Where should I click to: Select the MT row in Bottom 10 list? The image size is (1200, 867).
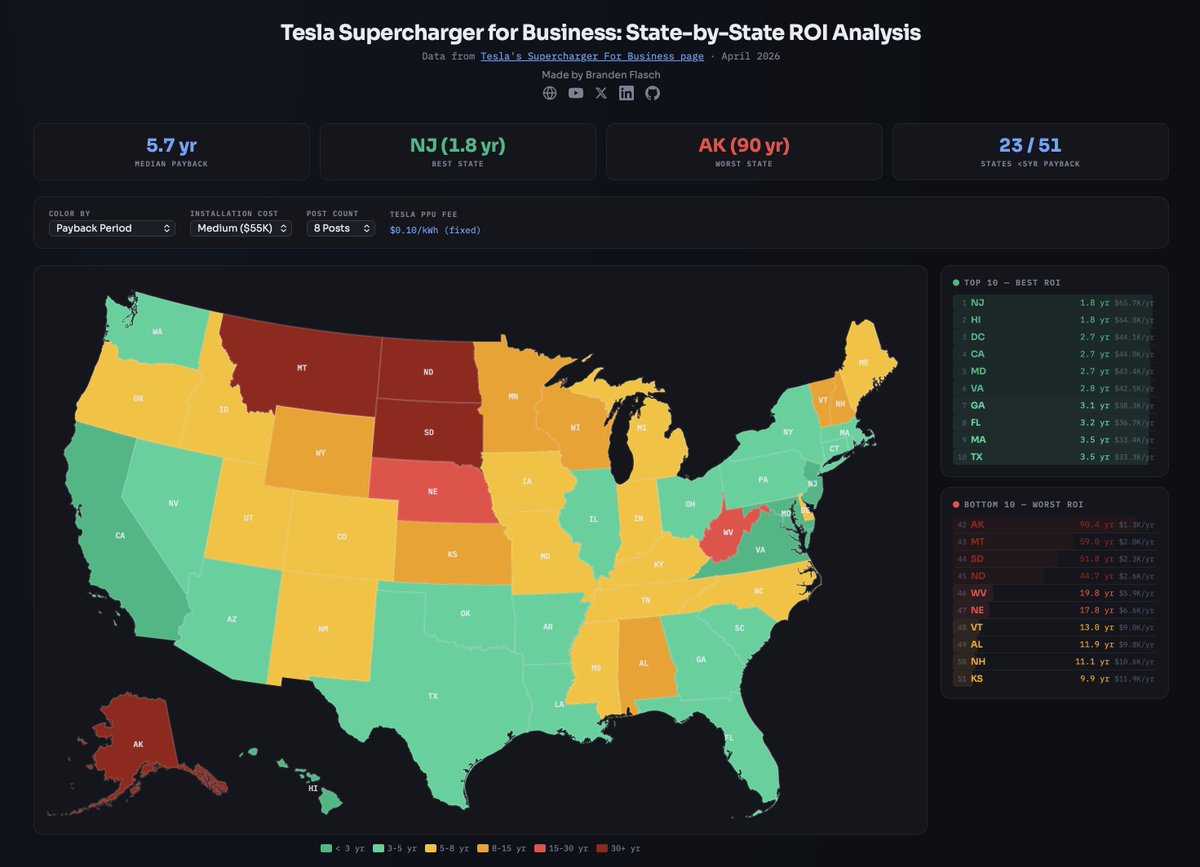coord(1054,541)
